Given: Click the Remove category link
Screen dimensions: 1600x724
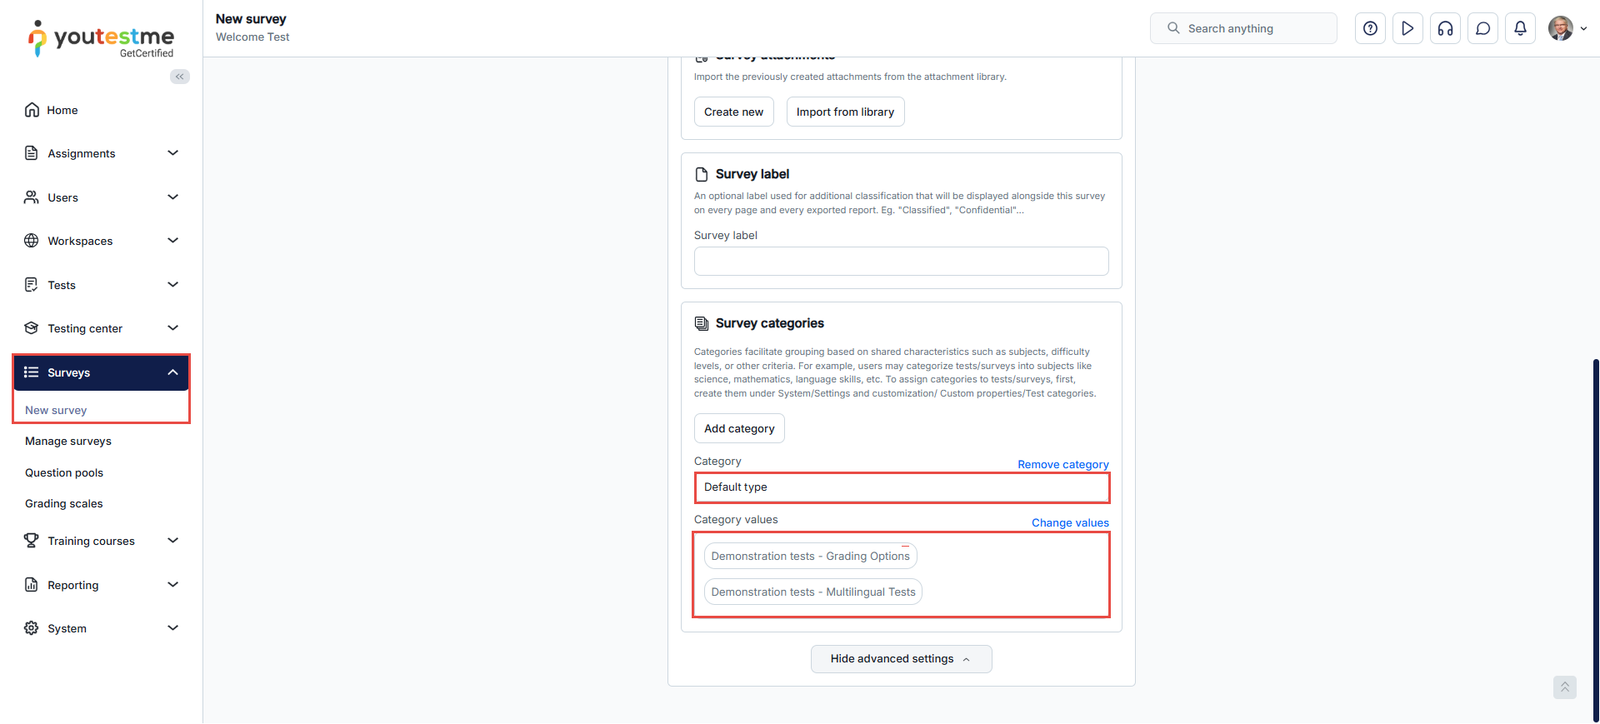Looking at the screenshot, I should (x=1063, y=465).
